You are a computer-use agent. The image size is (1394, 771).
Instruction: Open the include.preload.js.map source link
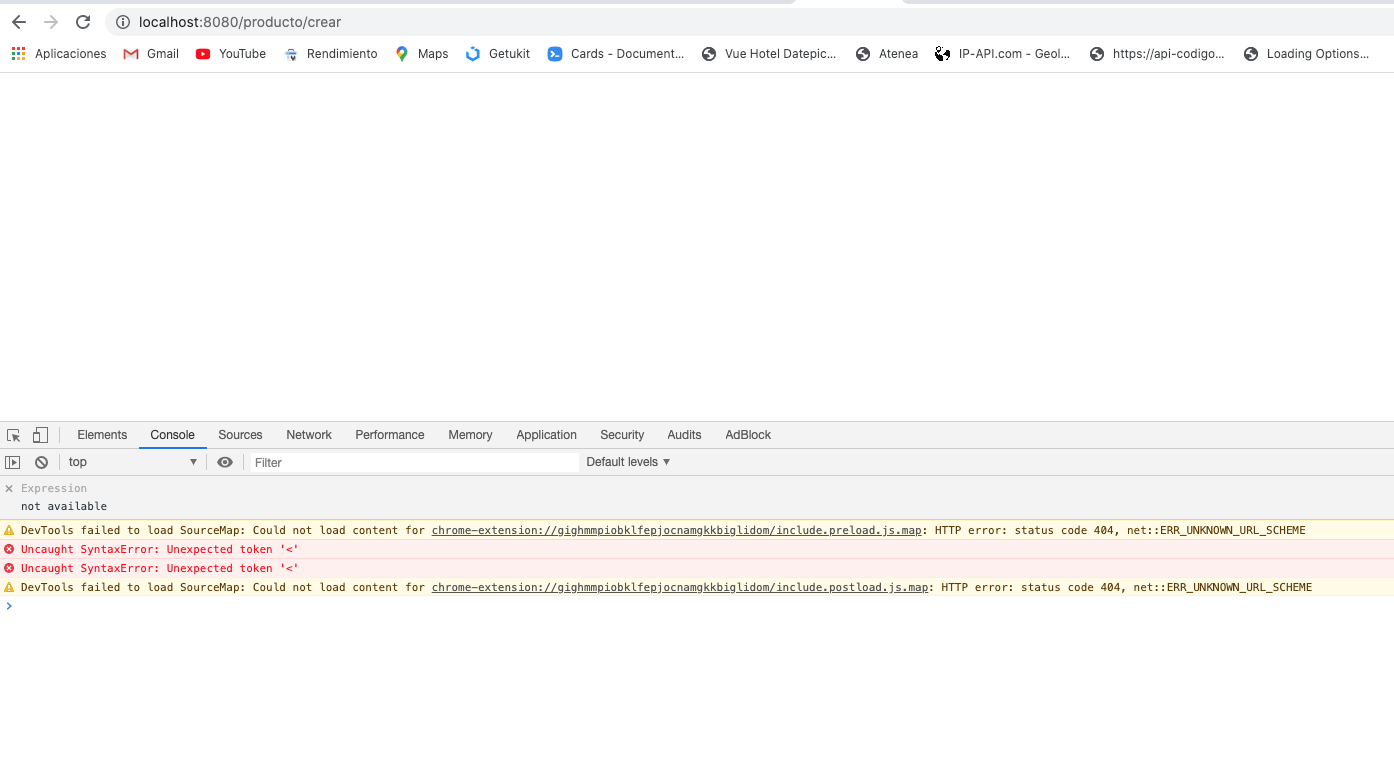click(x=677, y=530)
